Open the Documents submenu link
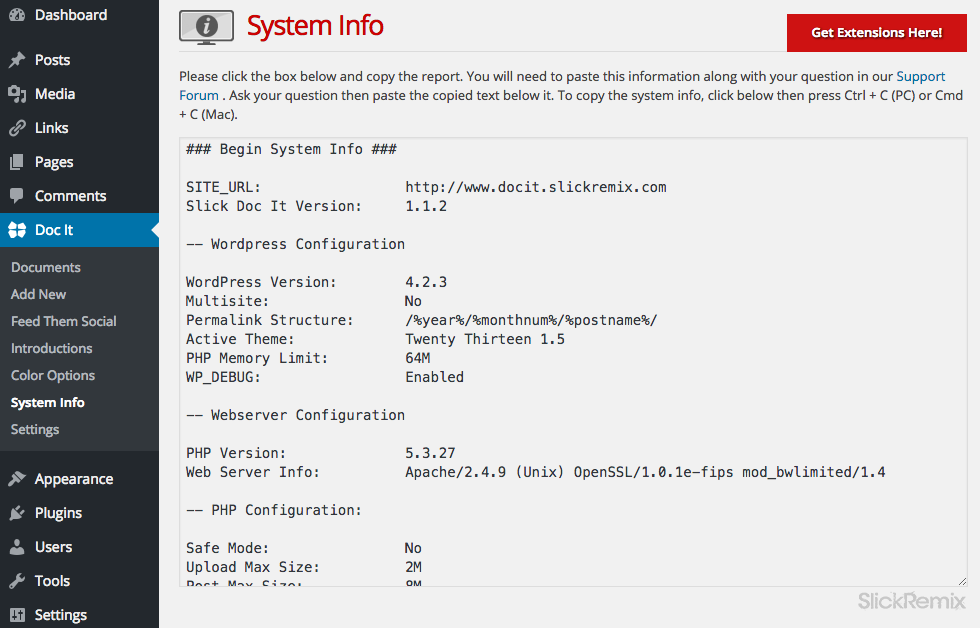The width and height of the screenshot is (980, 628). [46, 267]
